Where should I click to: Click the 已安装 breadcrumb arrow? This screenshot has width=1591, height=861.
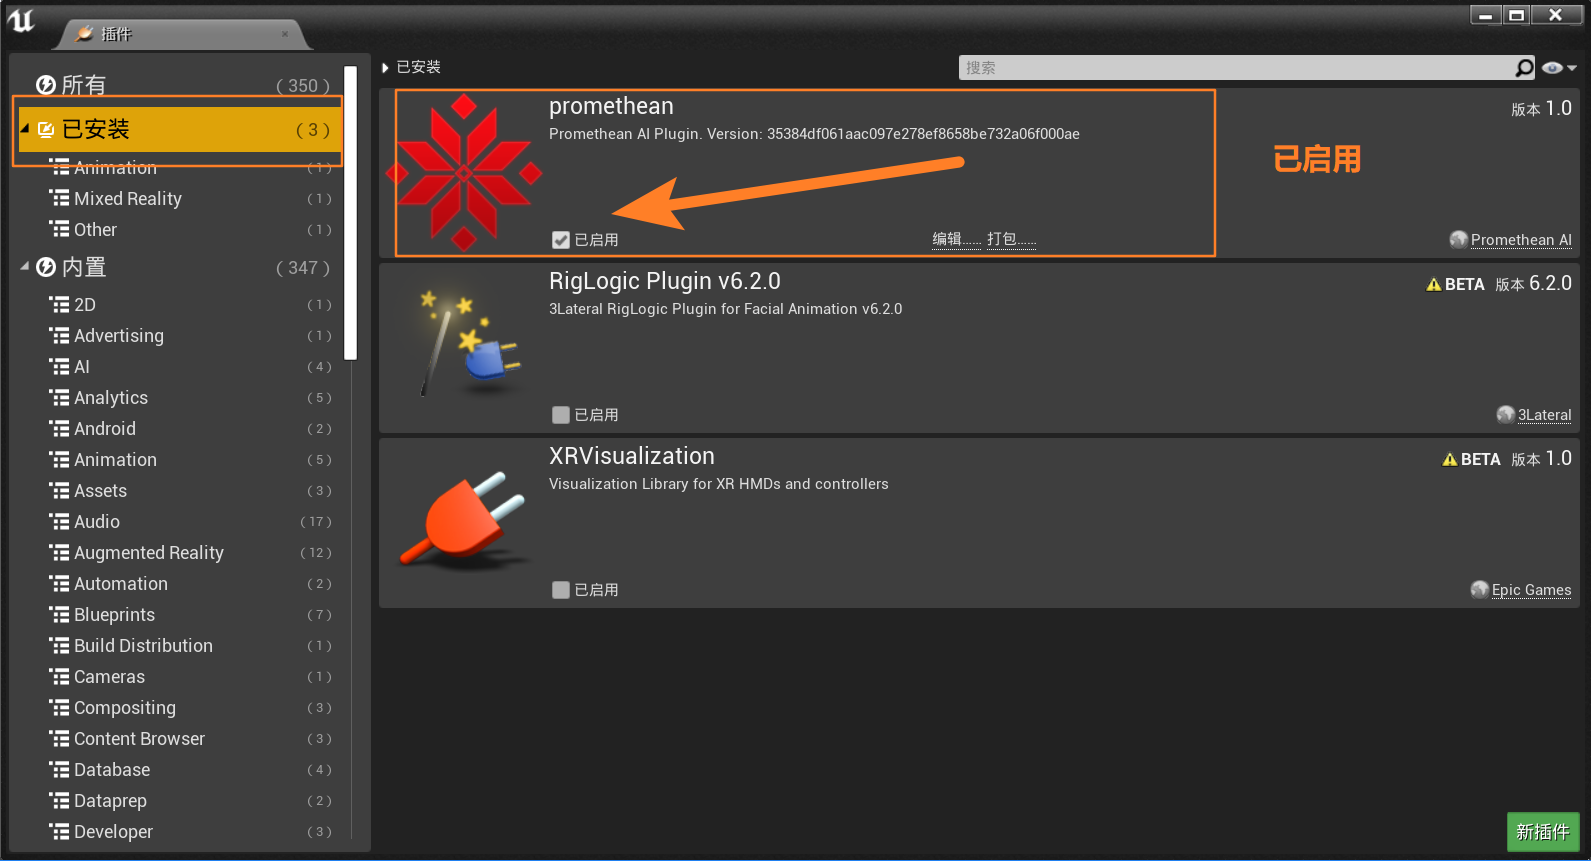385,67
